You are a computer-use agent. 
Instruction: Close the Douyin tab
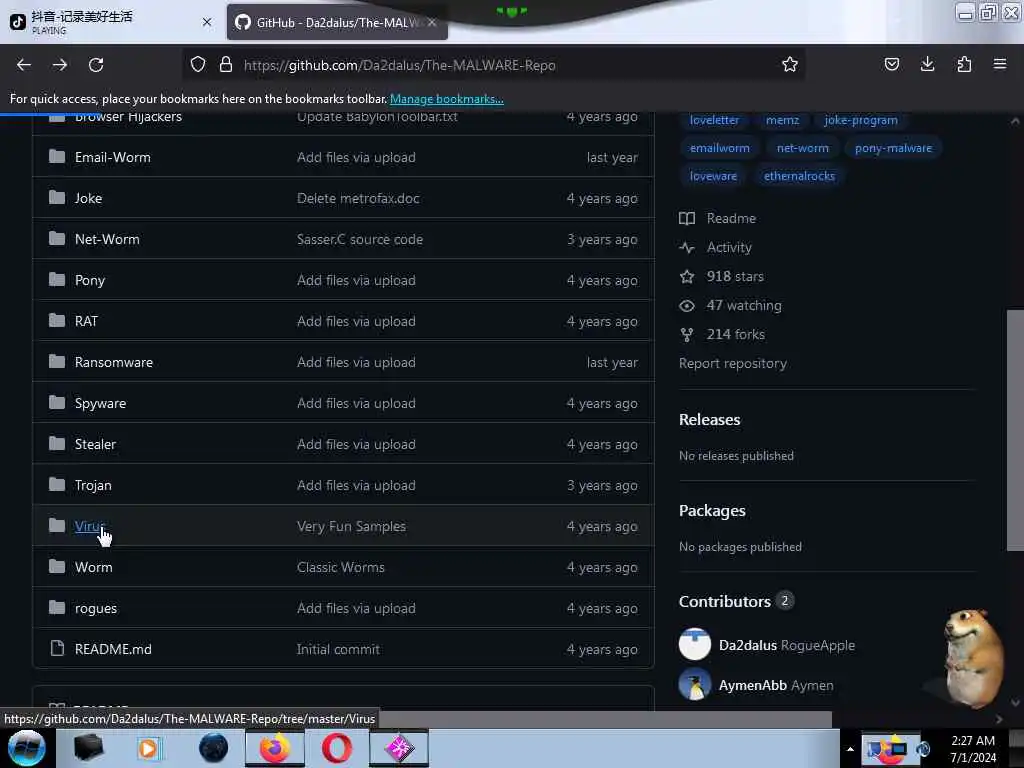207,22
